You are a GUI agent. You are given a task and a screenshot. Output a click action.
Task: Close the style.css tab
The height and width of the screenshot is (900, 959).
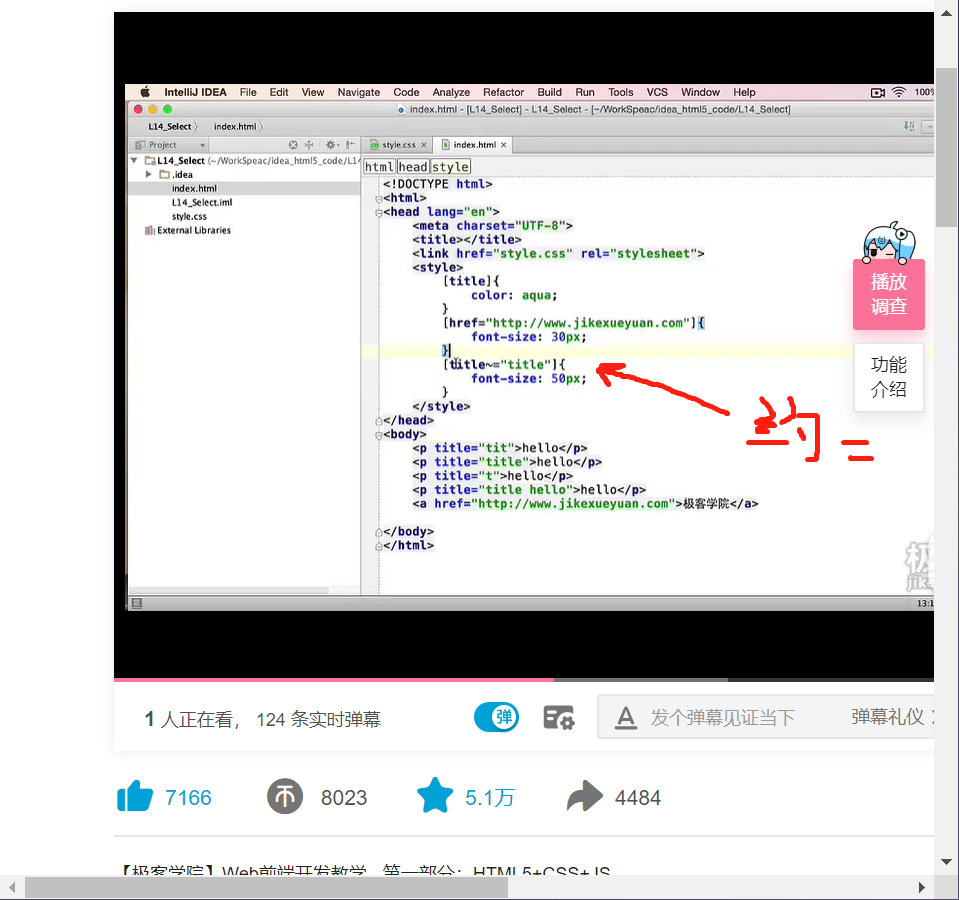tap(424, 145)
